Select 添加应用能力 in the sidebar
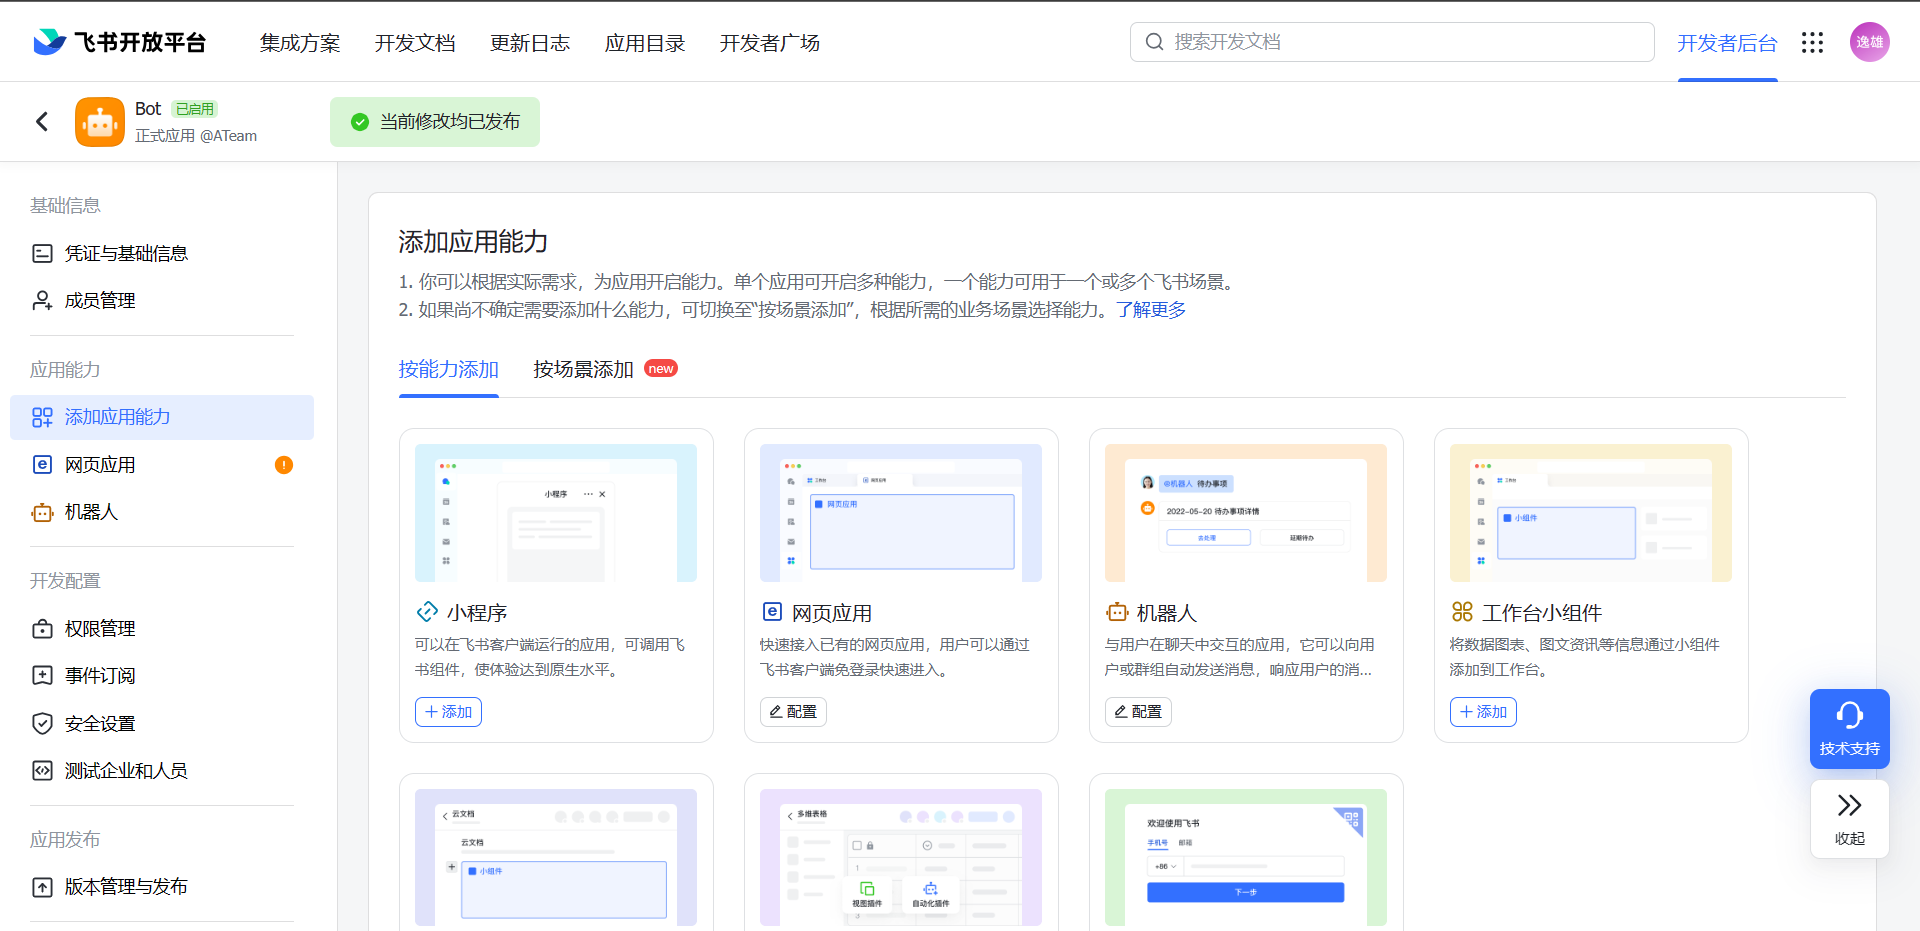The height and width of the screenshot is (931, 1920). click(162, 417)
